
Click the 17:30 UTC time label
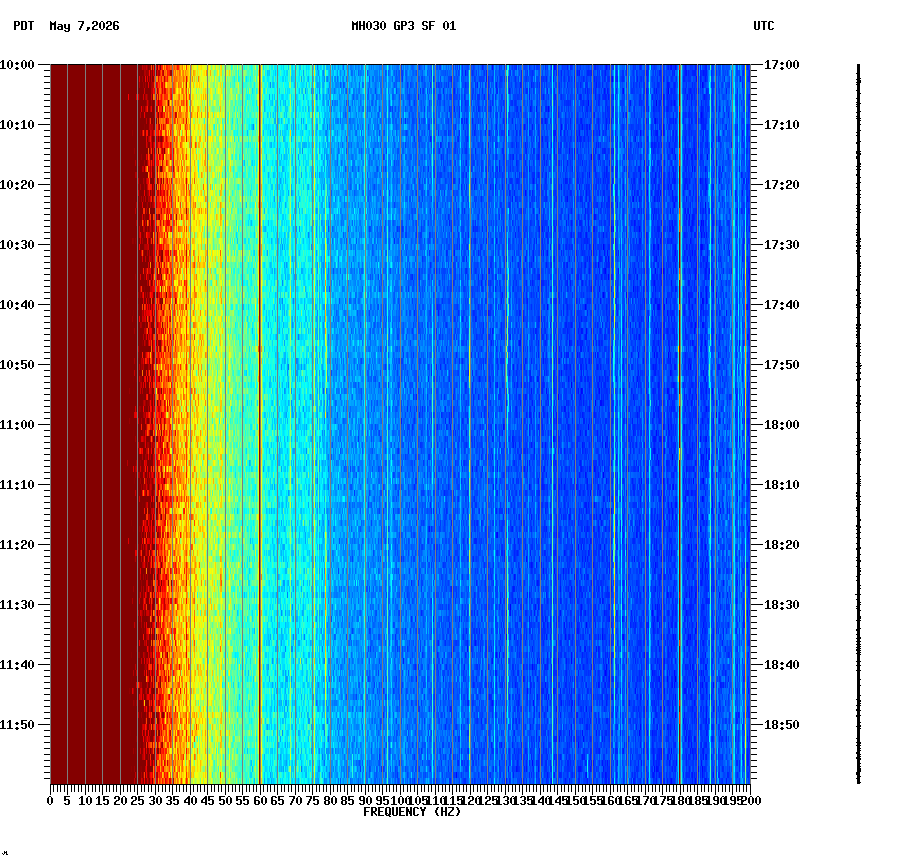782,244
